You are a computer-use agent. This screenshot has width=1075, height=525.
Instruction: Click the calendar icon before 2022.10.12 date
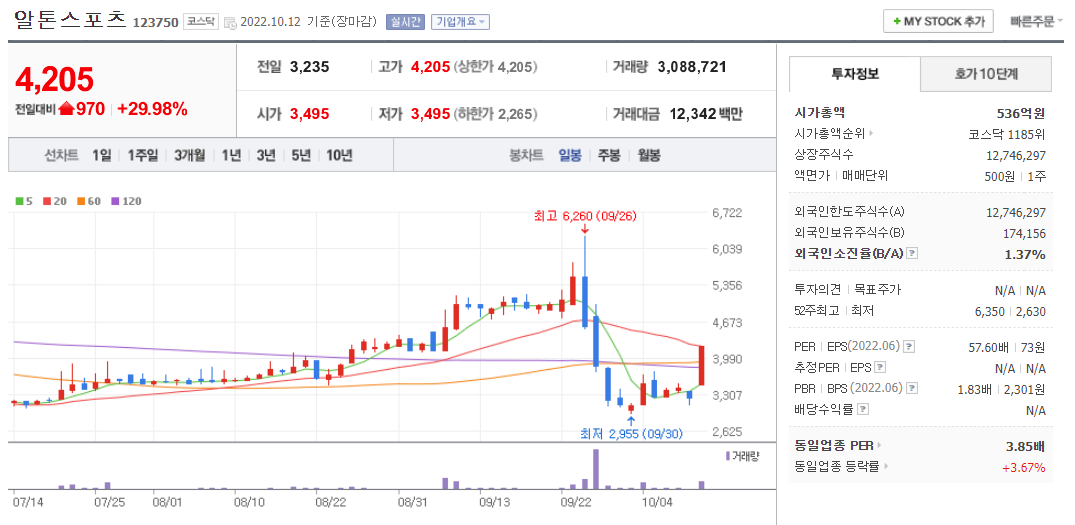tap(230, 22)
